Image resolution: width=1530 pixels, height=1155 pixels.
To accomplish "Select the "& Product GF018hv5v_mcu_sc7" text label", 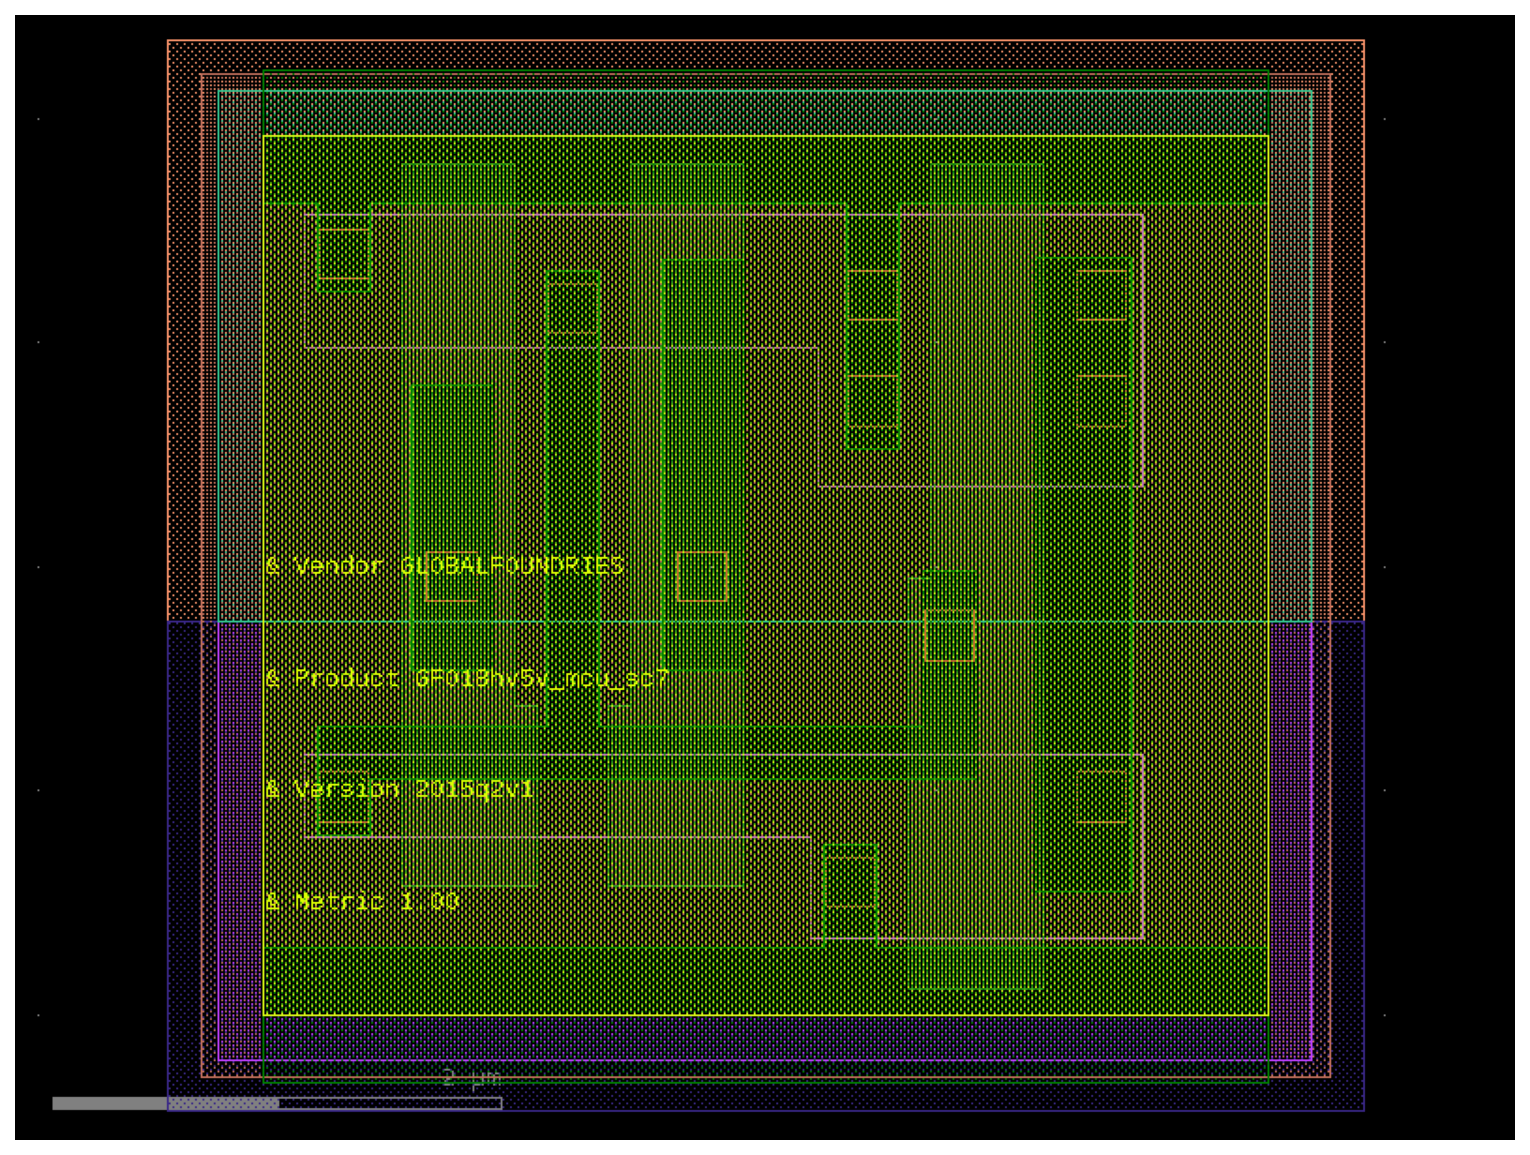I will (467, 679).
